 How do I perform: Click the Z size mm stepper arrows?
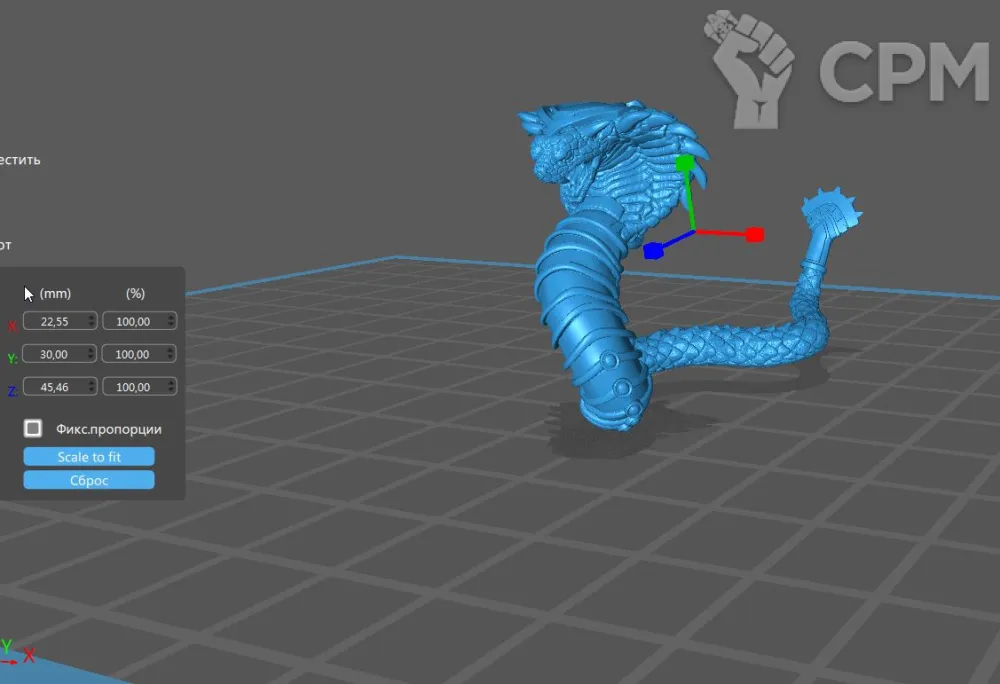(x=92, y=387)
